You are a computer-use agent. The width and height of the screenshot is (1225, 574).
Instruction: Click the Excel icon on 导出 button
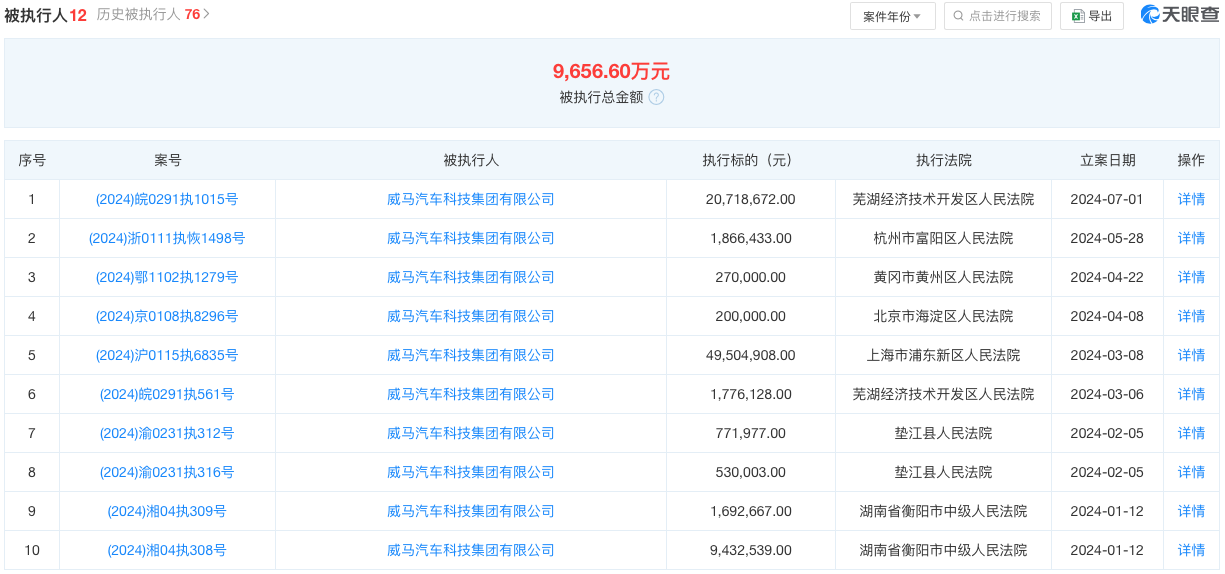1078,16
